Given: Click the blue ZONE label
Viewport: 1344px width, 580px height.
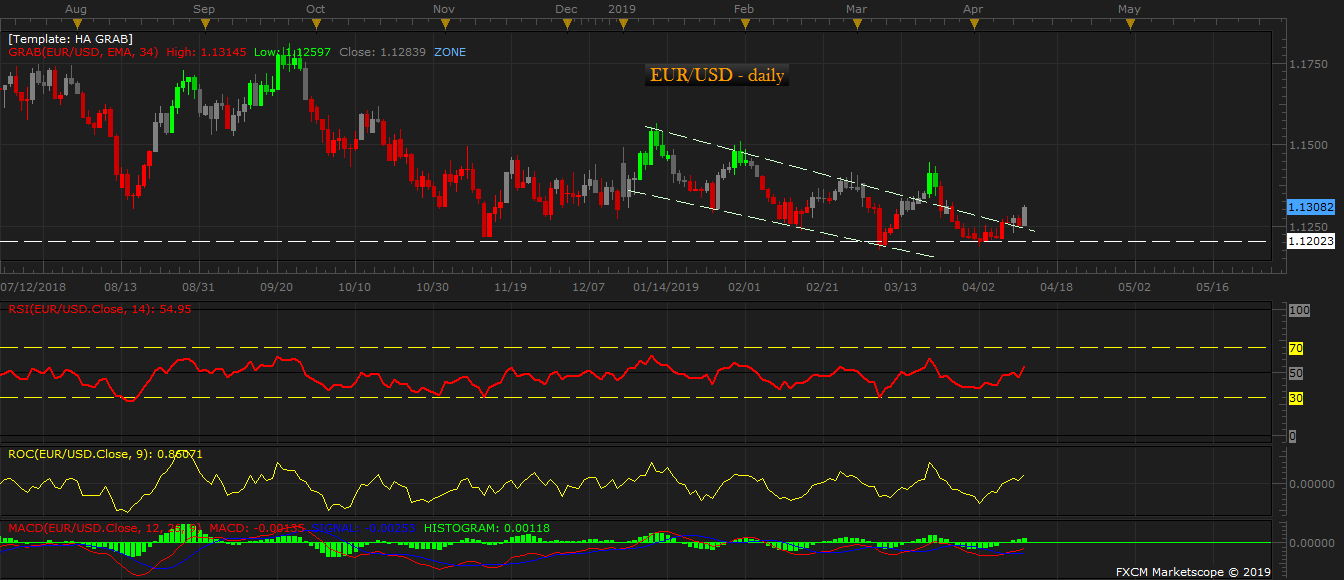Looking at the screenshot, I should tap(449, 52).
